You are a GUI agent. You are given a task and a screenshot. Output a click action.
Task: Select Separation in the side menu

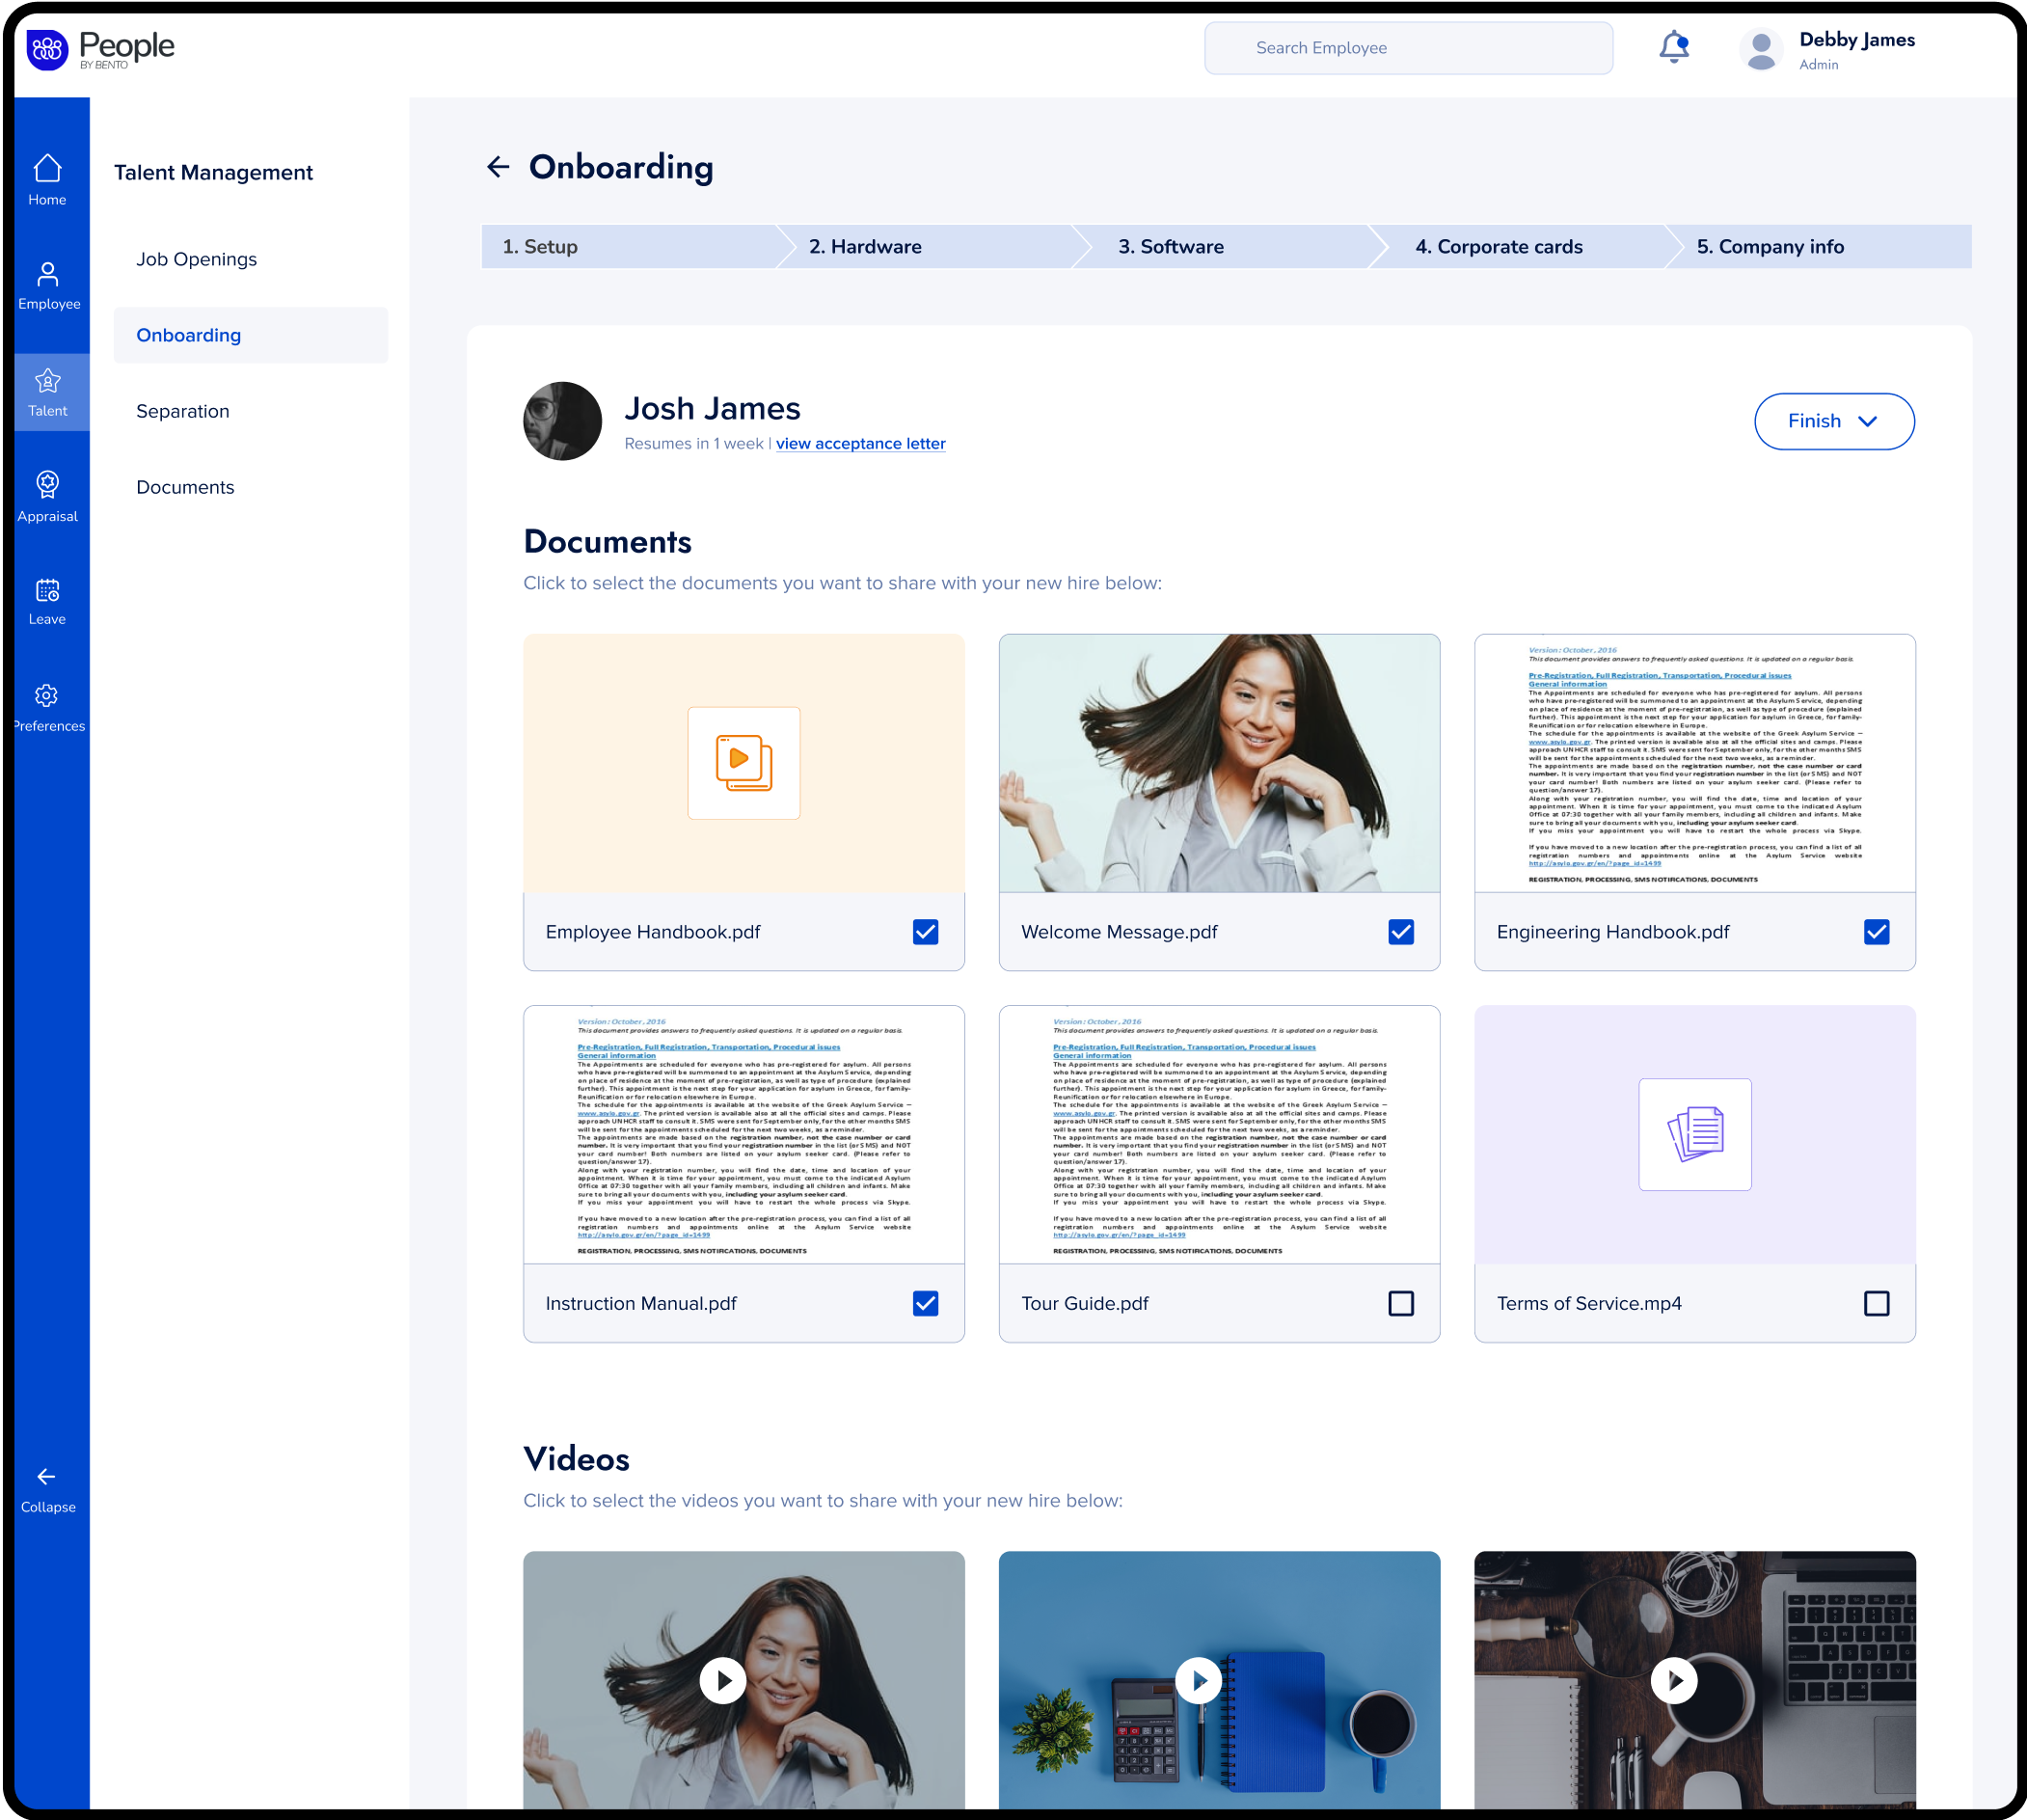pyautogui.click(x=183, y=411)
